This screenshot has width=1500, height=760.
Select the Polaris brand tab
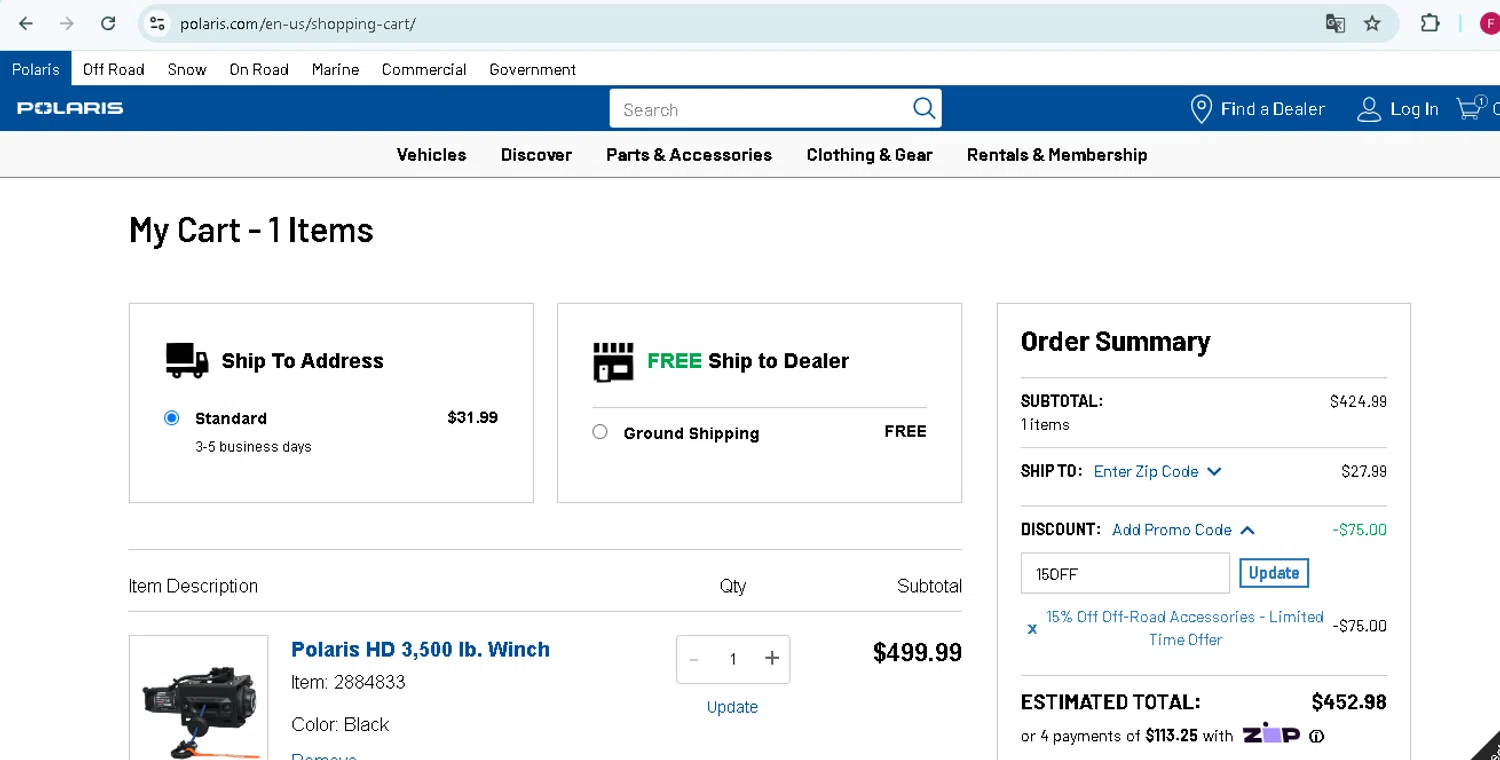(x=36, y=69)
